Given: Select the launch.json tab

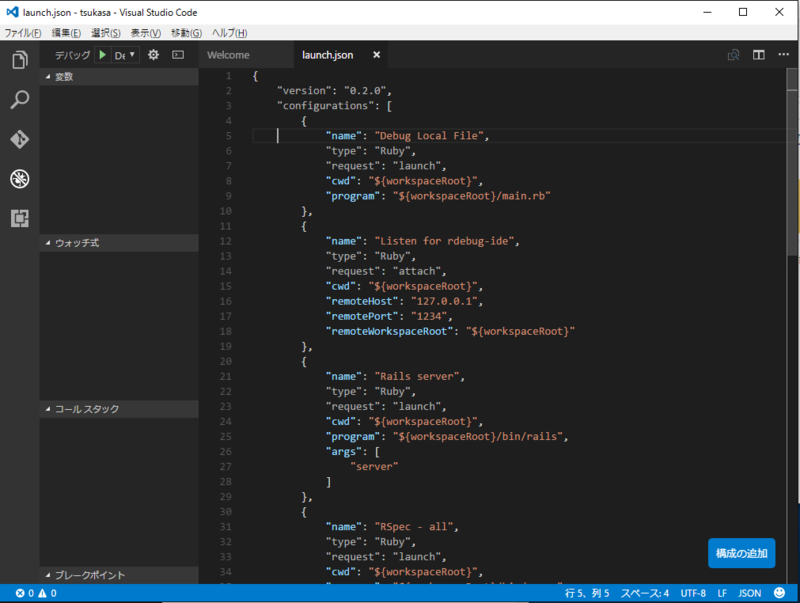Looking at the screenshot, I should [x=328, y=55].
